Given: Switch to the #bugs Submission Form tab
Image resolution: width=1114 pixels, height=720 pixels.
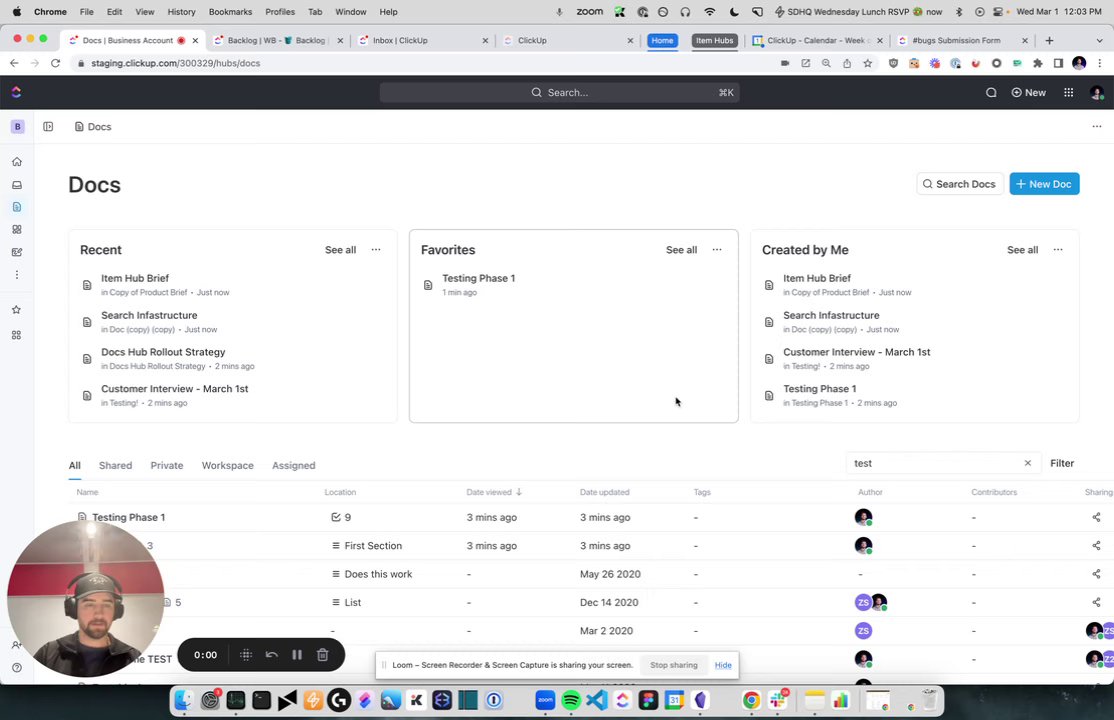Looking at the screenshot, I should [x=963, y=41].
